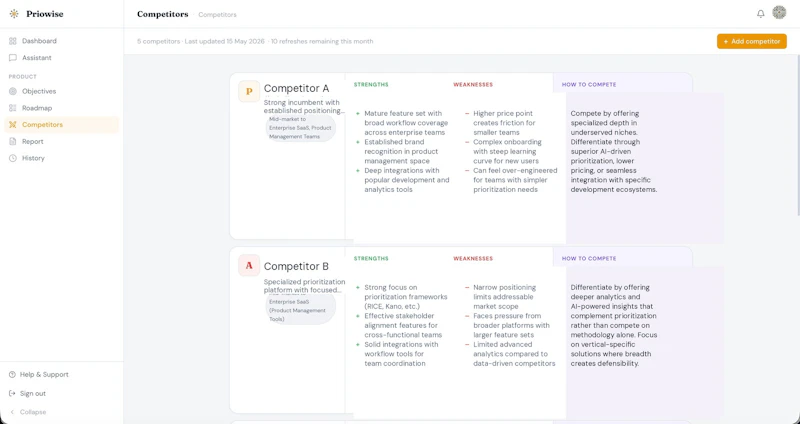Click 'Differentiate by offering deeper analytics' text
This screenshot has width=800, height=424.
pos(614,326)
